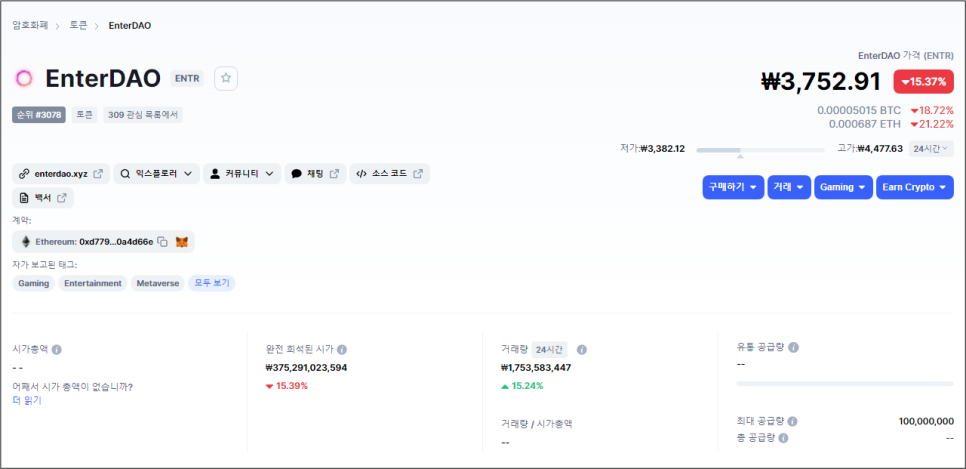Select the Gaming tag
Screen dimensions: 966x469
(x=34, y=283)
